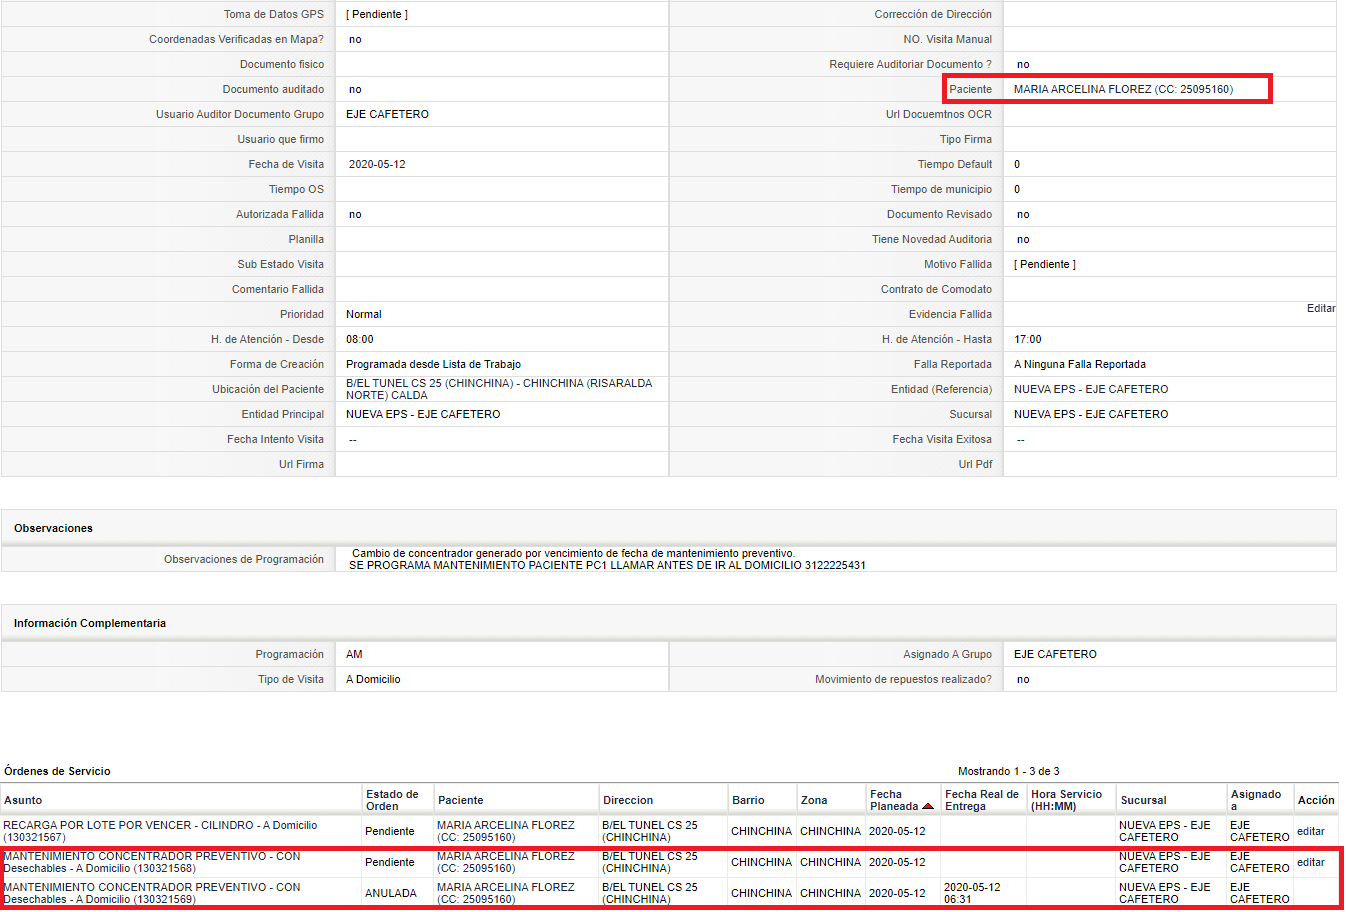Image resolution: width=1346 pixels, height=912 pixels.
Task: Click the Observaciones de Programación text
Action: 607,559
